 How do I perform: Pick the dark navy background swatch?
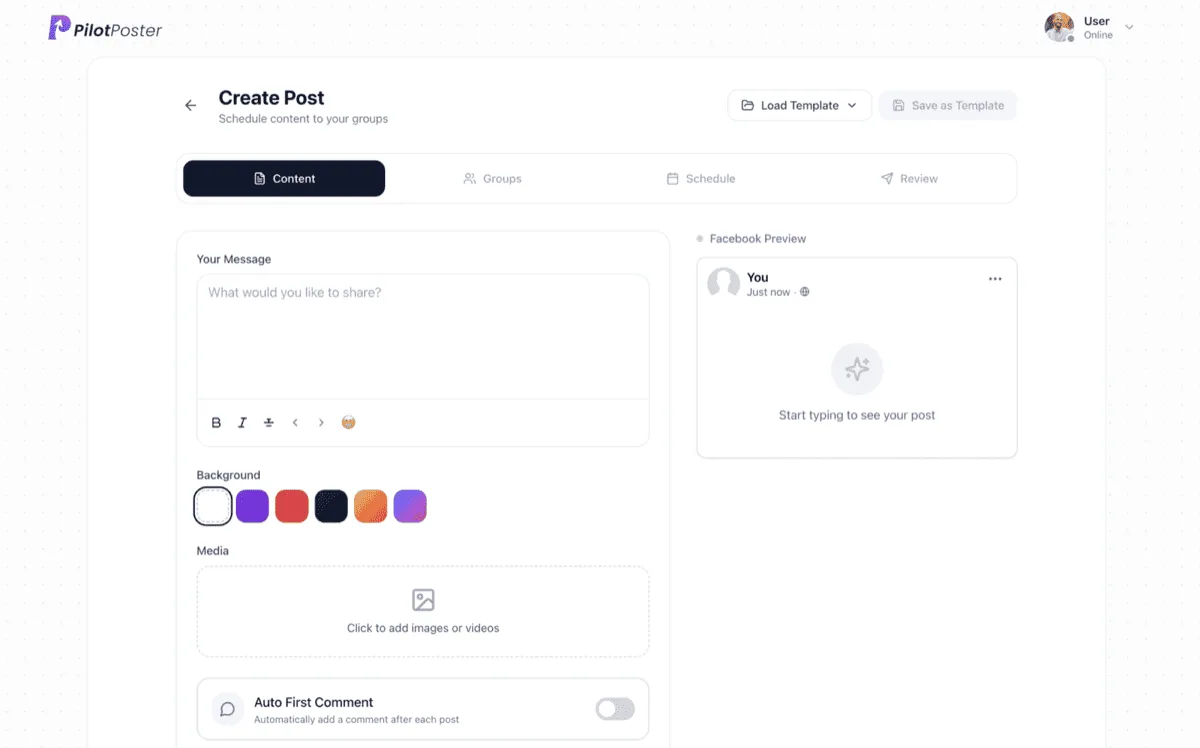(x=331, y=506)
